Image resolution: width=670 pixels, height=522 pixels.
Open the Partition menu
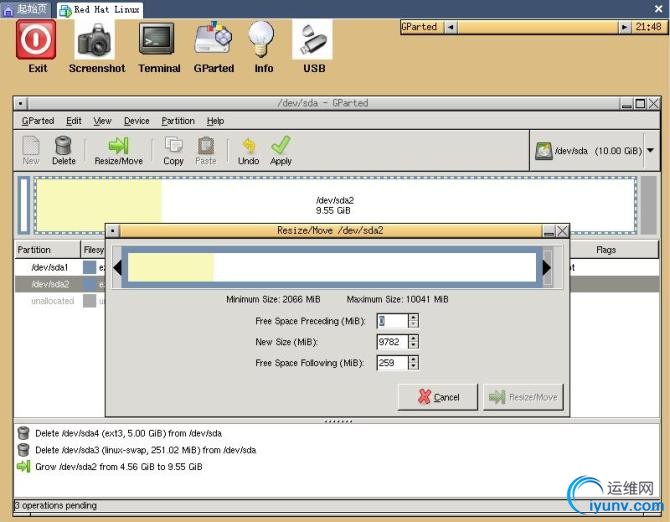(178, 121)
